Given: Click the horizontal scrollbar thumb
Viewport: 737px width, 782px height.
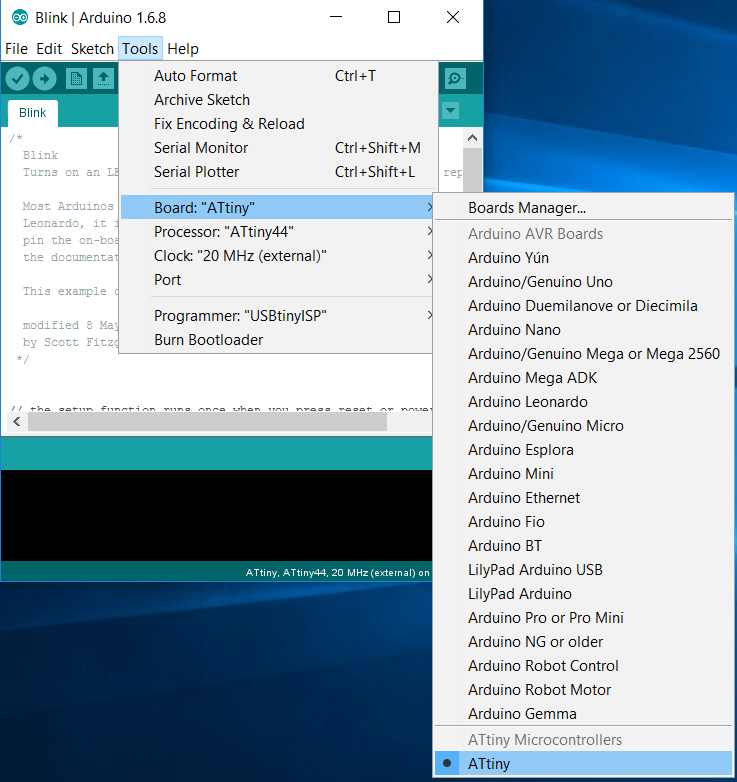Looking at the screenshot, I should click(207, 422).
